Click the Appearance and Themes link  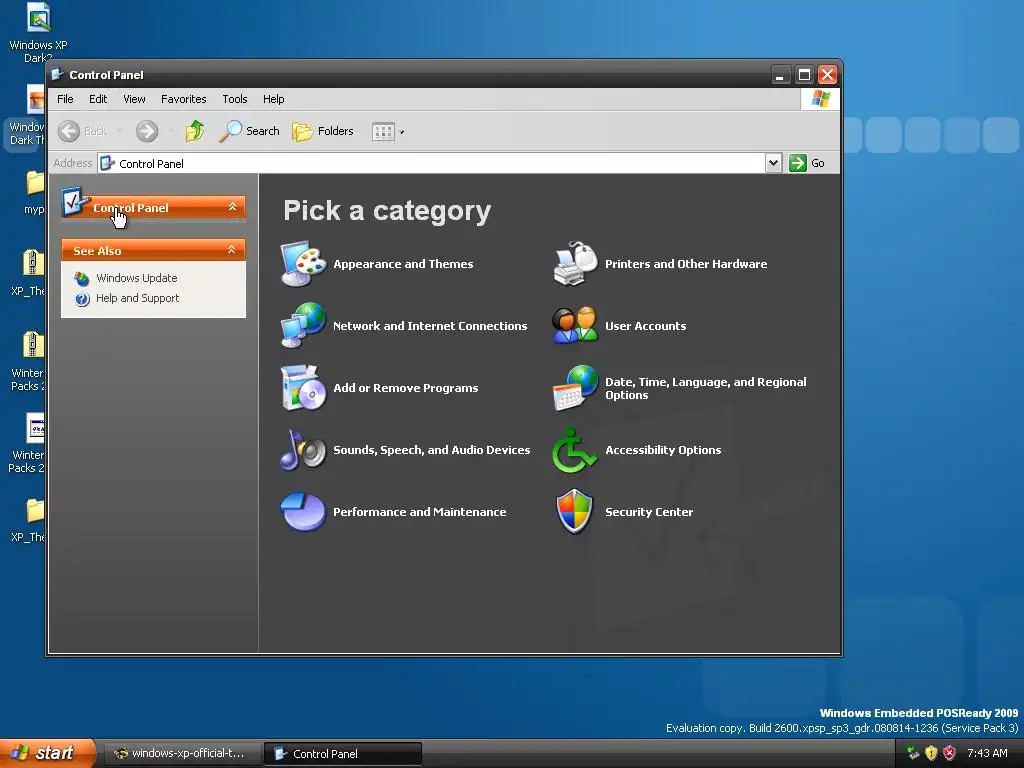403,264
